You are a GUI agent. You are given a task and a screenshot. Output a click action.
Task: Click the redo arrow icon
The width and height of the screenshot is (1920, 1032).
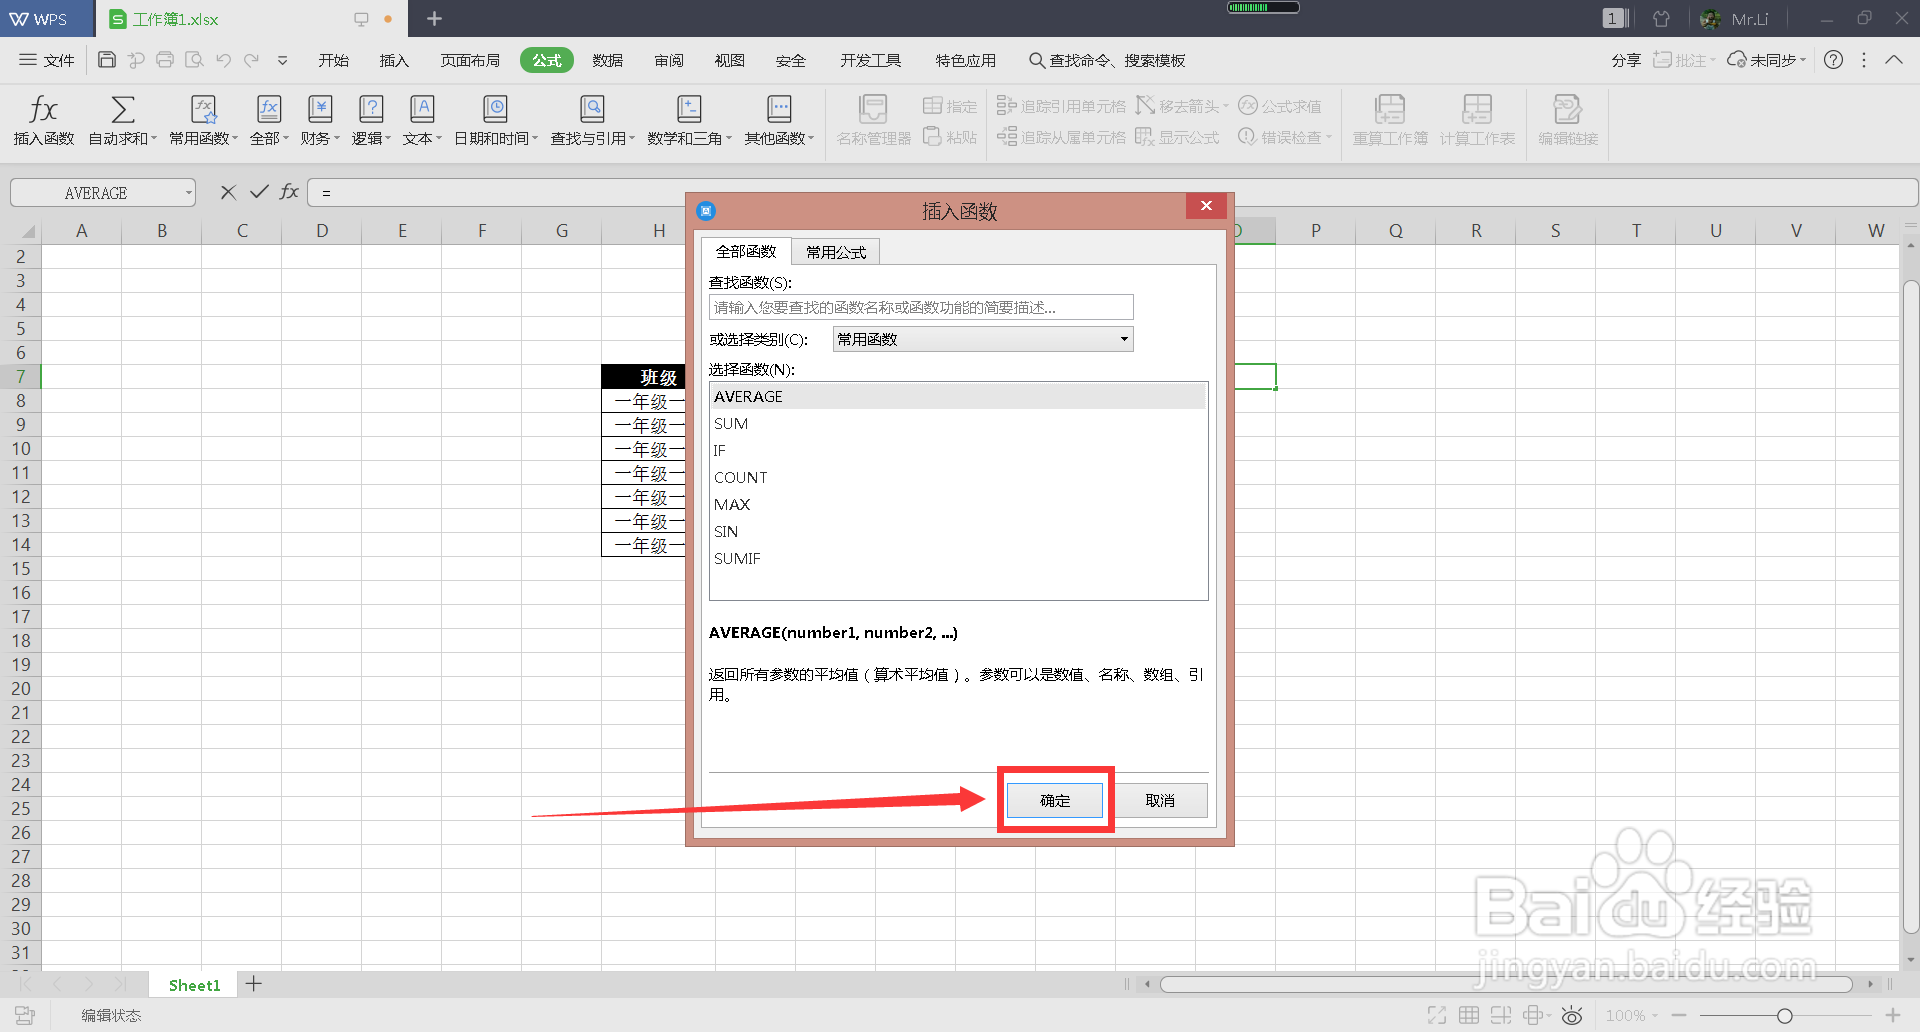(252, 60)
